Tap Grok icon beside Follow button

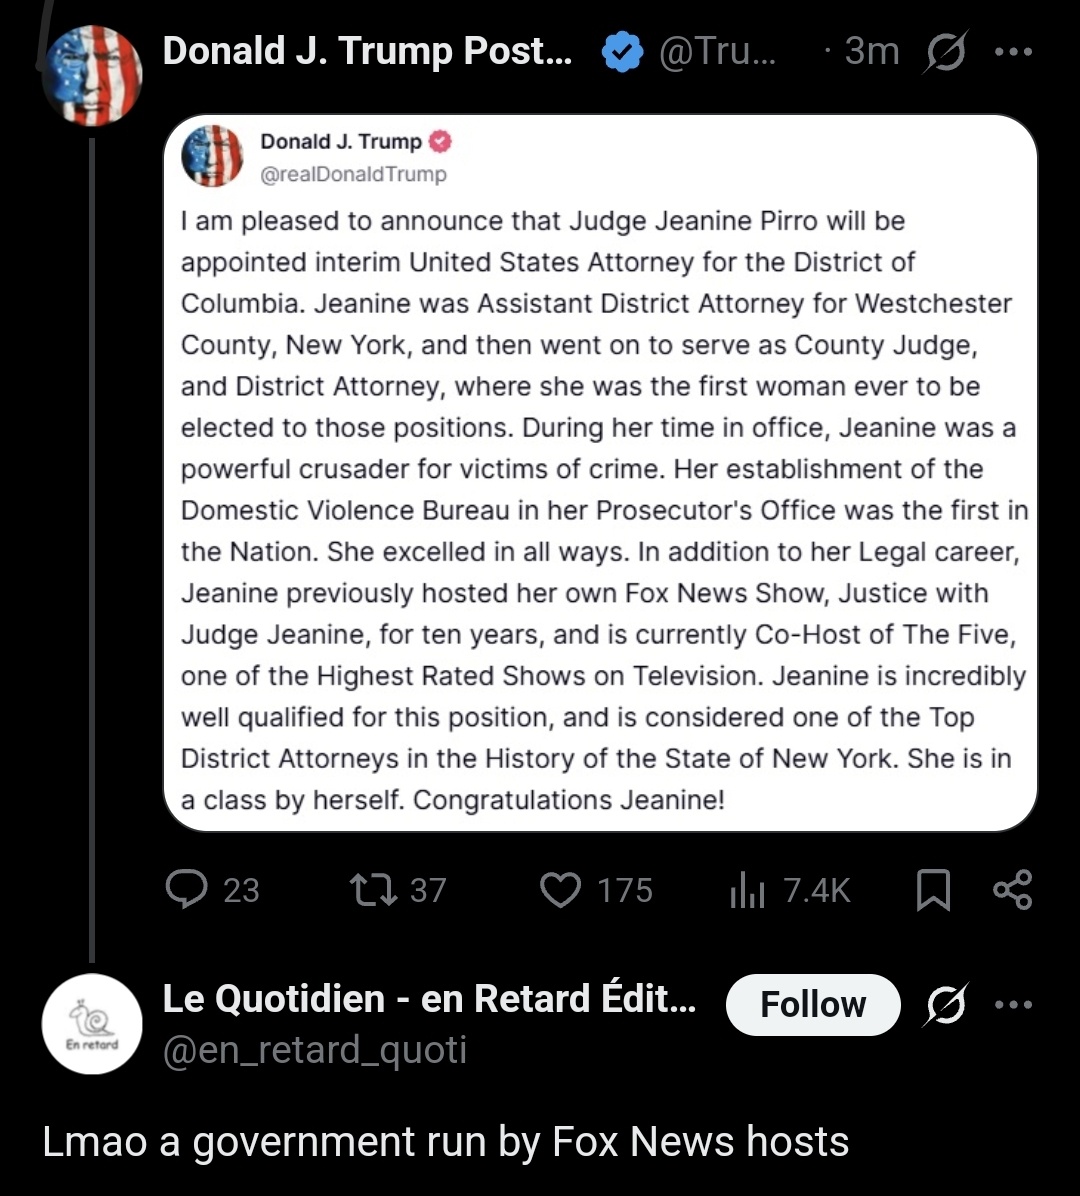(946, 1004)
